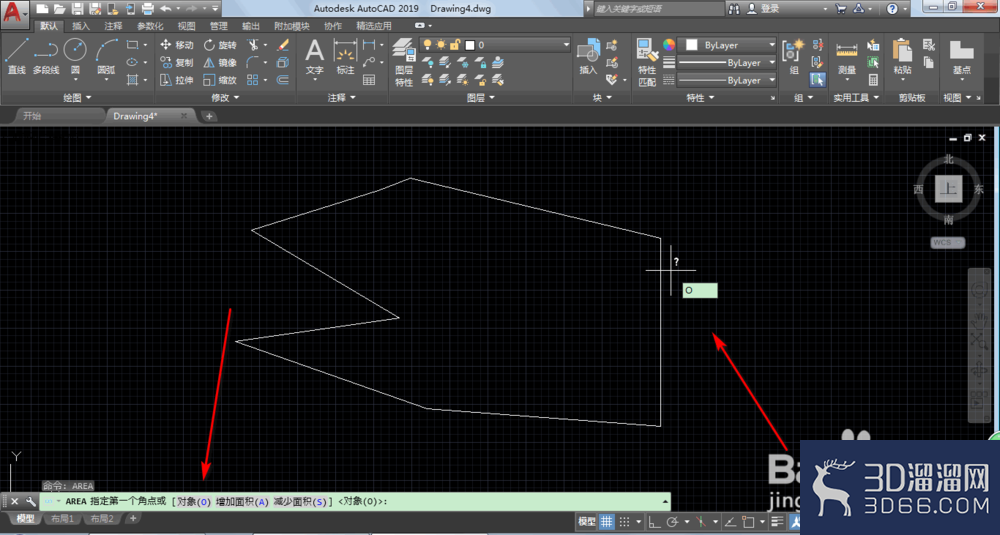Activate the Scale (缩放) command
This screenshot has width=1000, height=535.
(x=219, y=80)
